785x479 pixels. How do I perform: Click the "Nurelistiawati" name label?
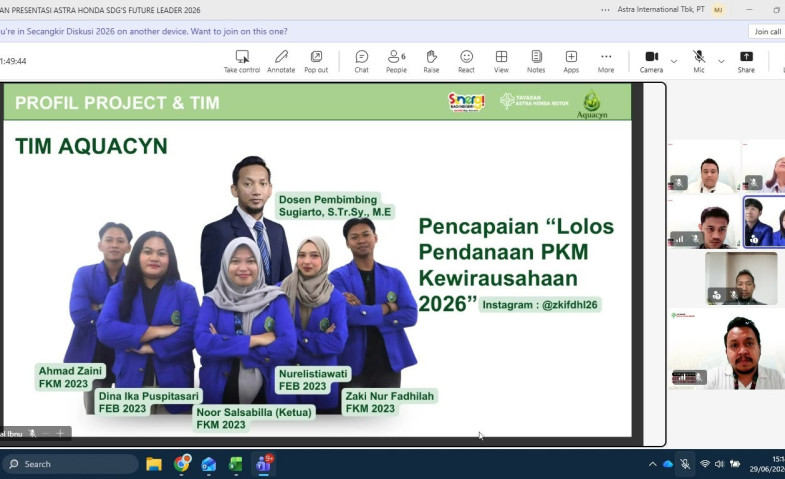click(x=313, y=373)
